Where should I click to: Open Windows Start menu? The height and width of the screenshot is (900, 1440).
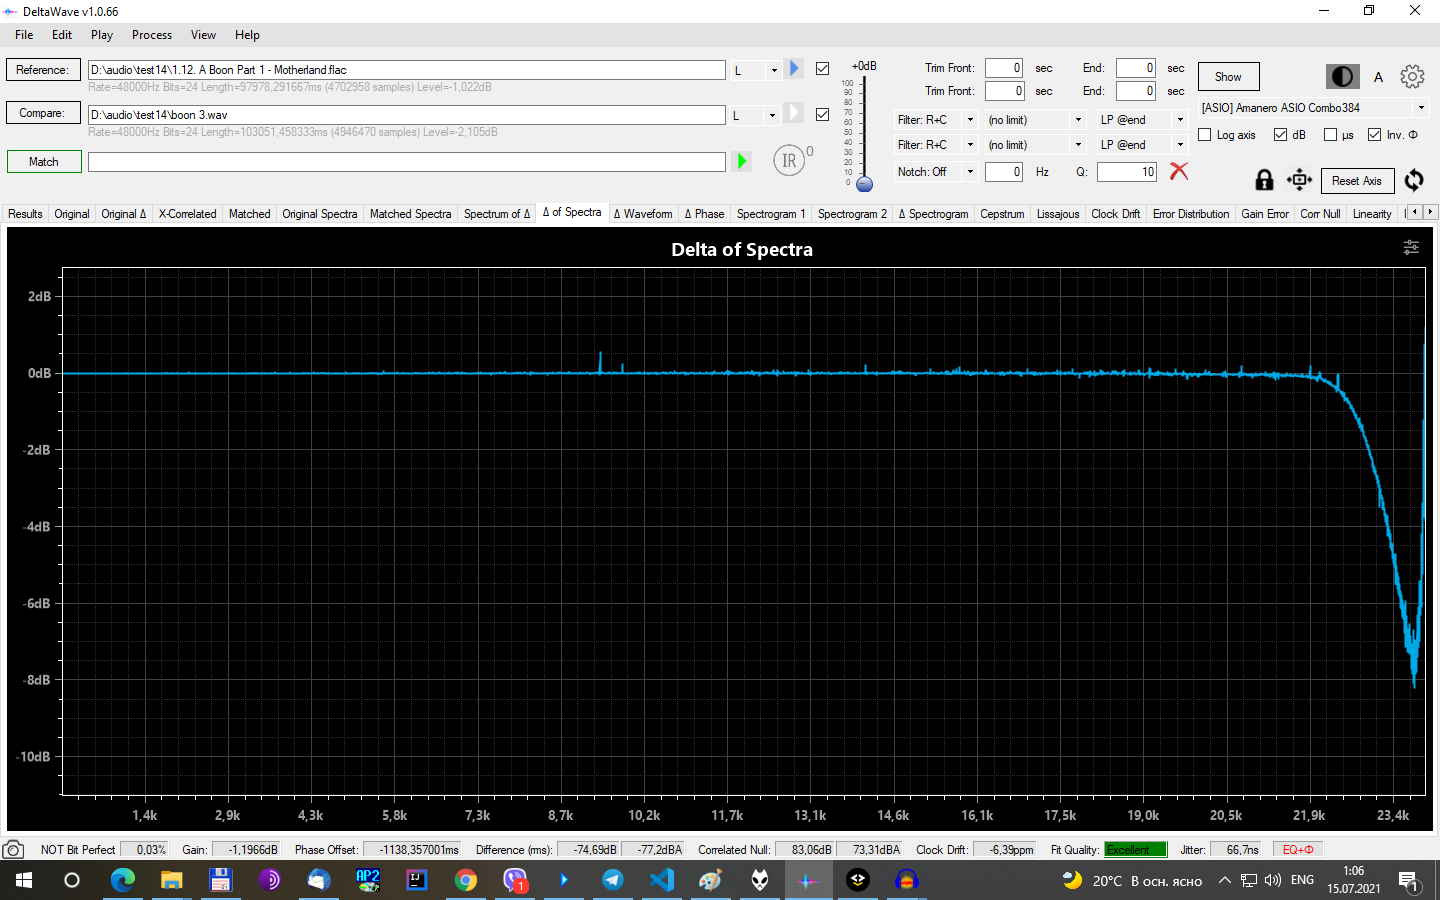(x=24, y=880)
